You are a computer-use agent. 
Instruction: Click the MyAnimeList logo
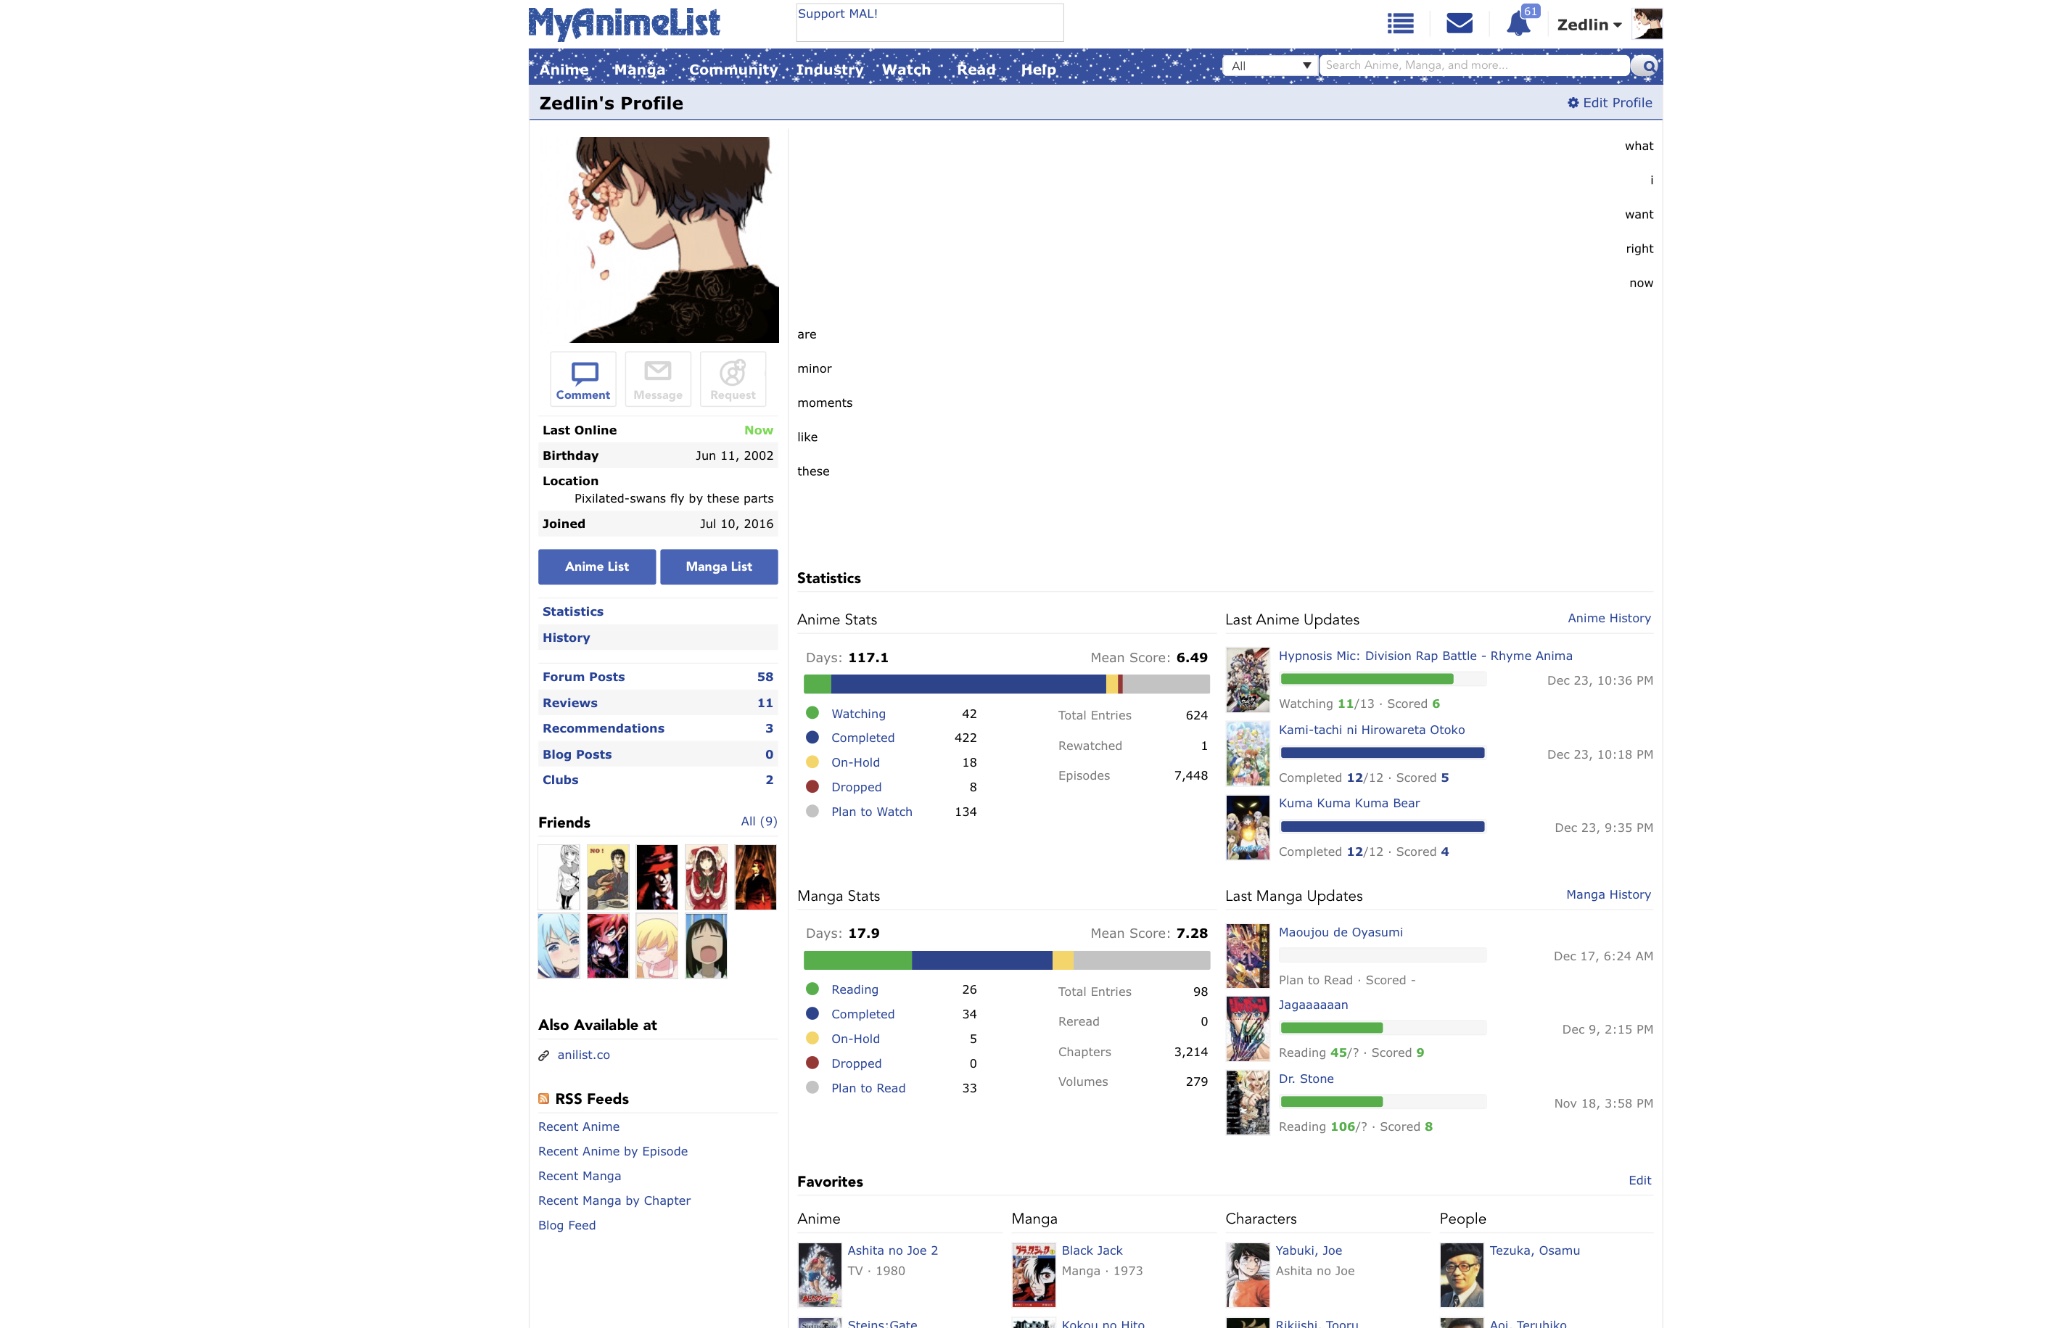coord(625,22)
